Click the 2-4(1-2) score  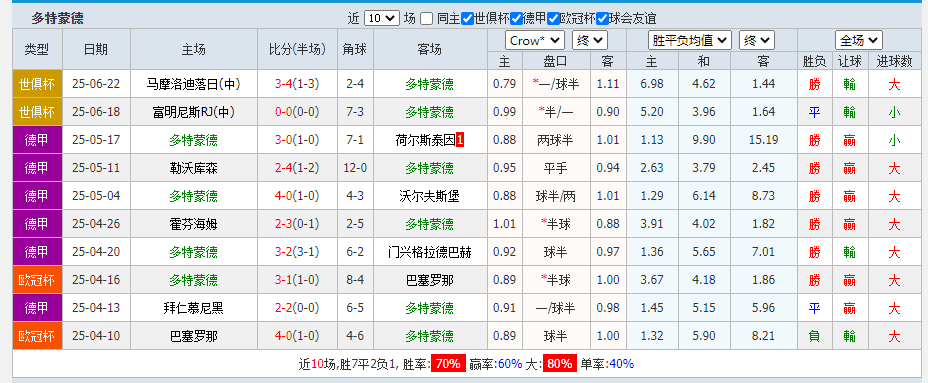pos(297,168)
